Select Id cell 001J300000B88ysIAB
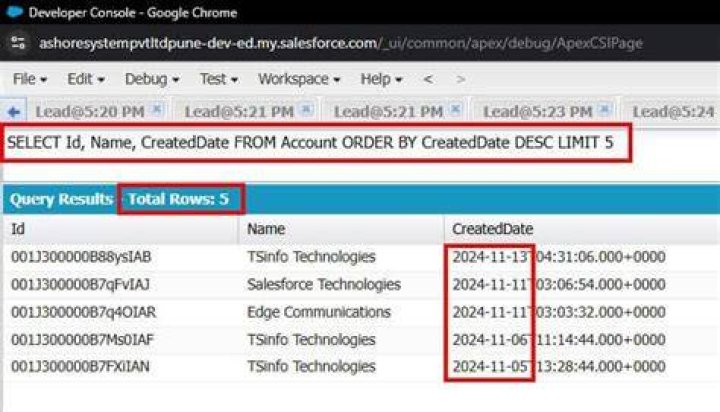 [81, 257]
